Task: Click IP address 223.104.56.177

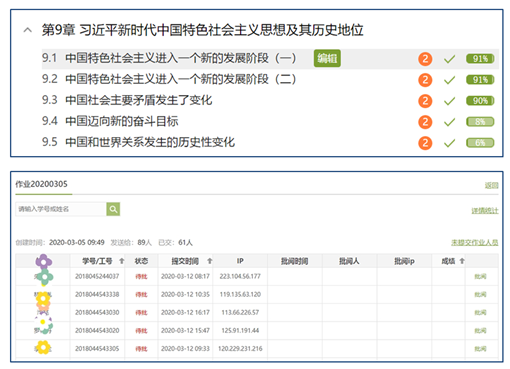Action: 240,276
